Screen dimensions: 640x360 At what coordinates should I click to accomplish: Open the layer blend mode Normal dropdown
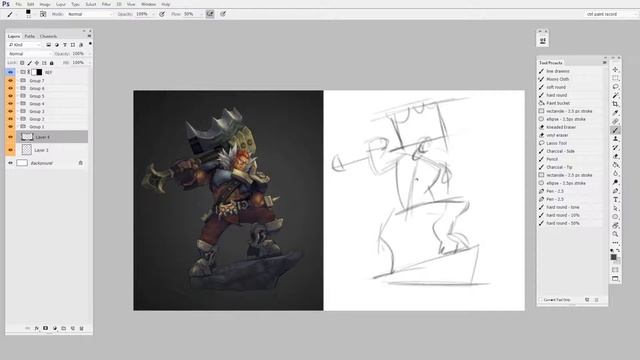point(30,54)
